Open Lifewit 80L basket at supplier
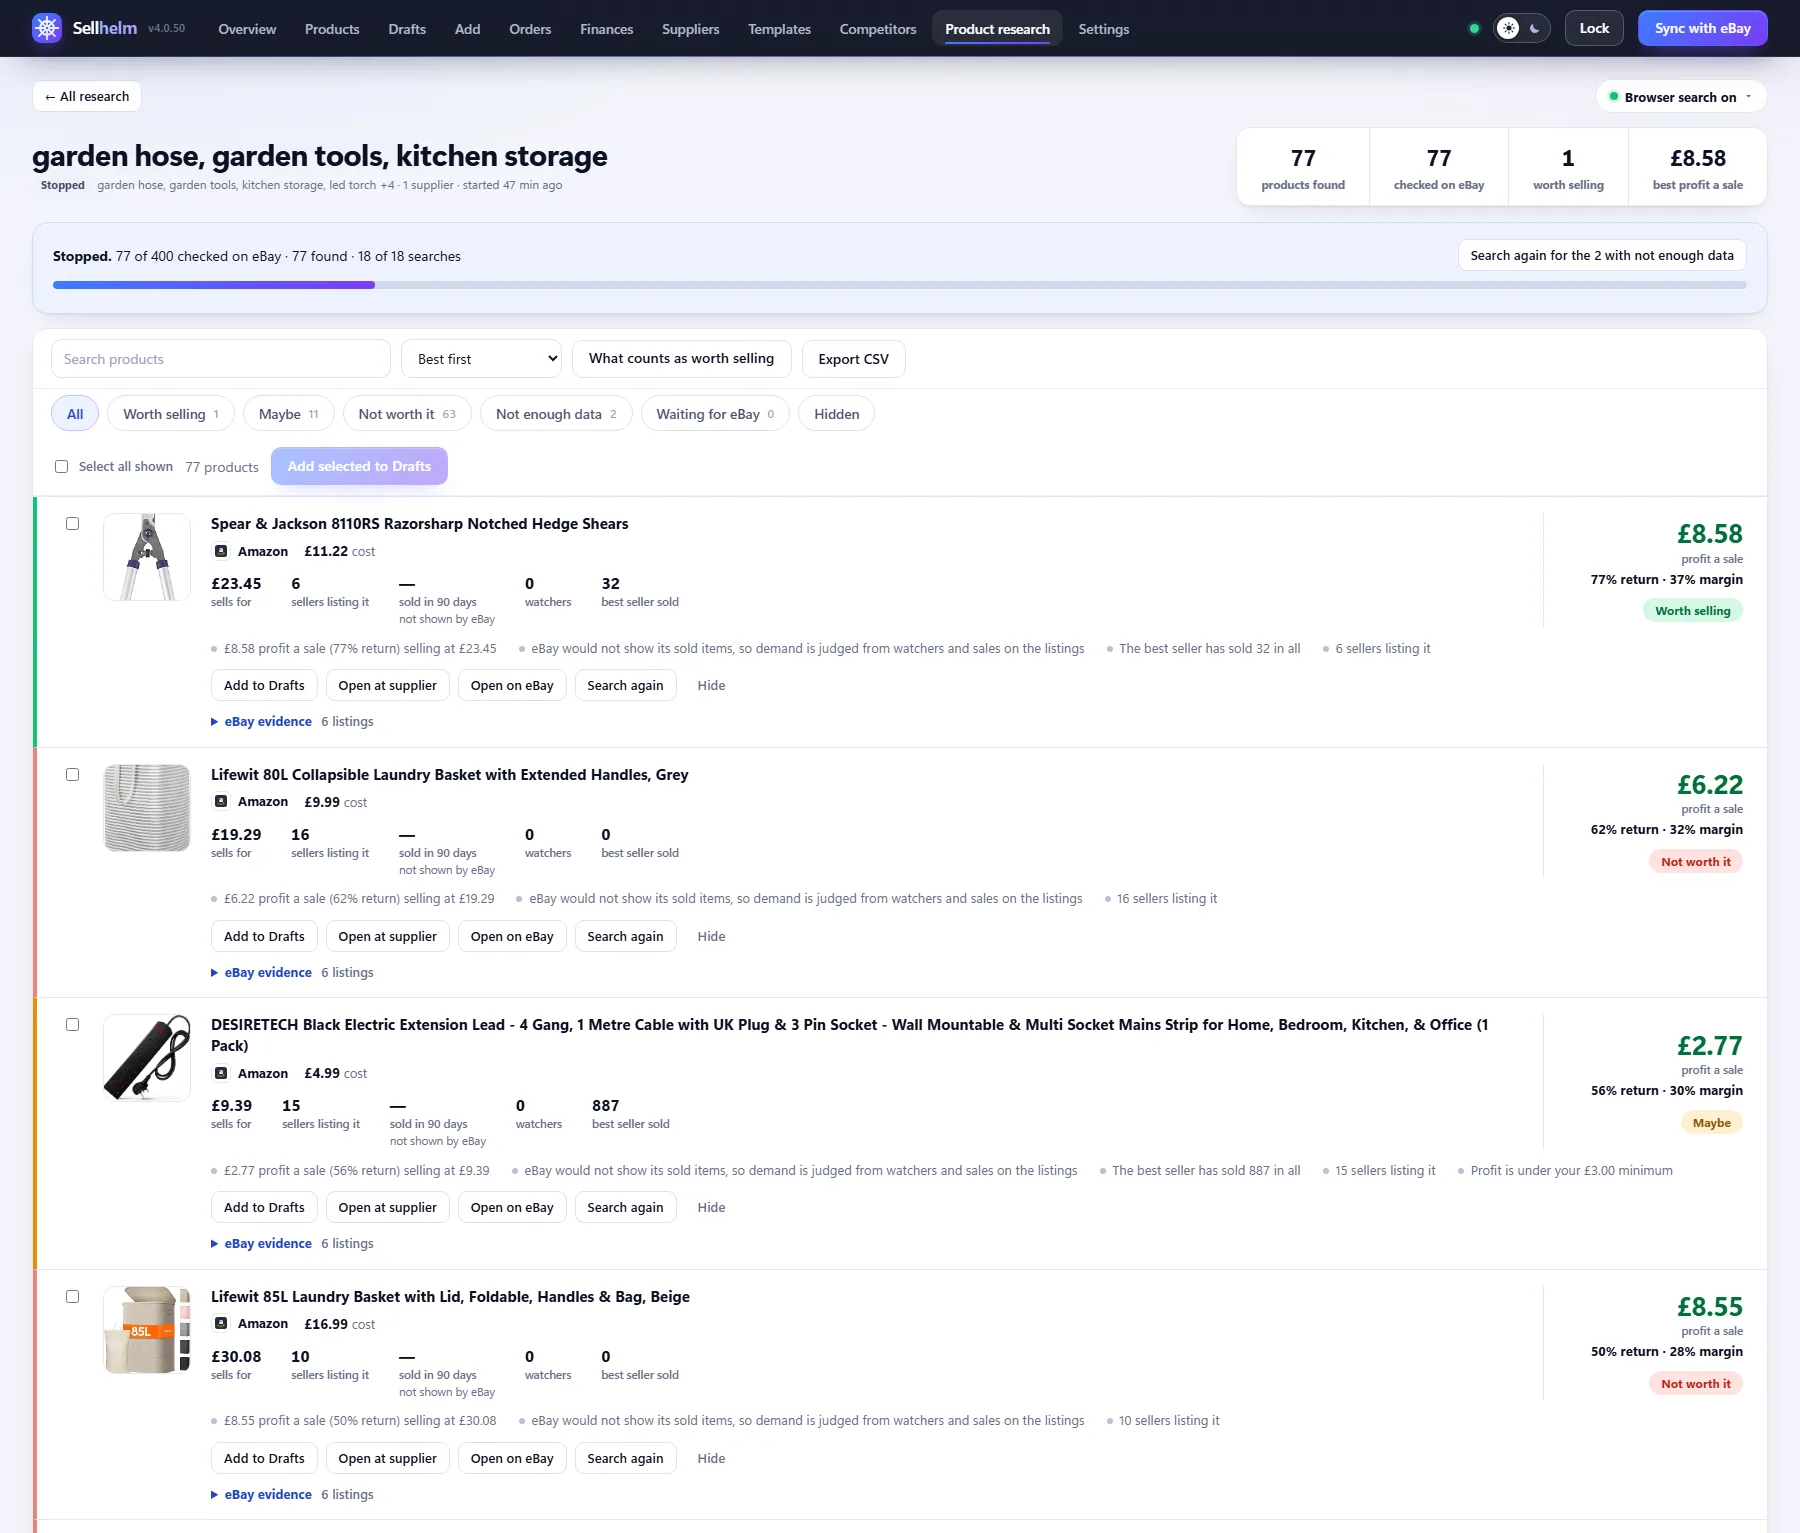The image size is (1800, 1533). [x=388, y=937]
